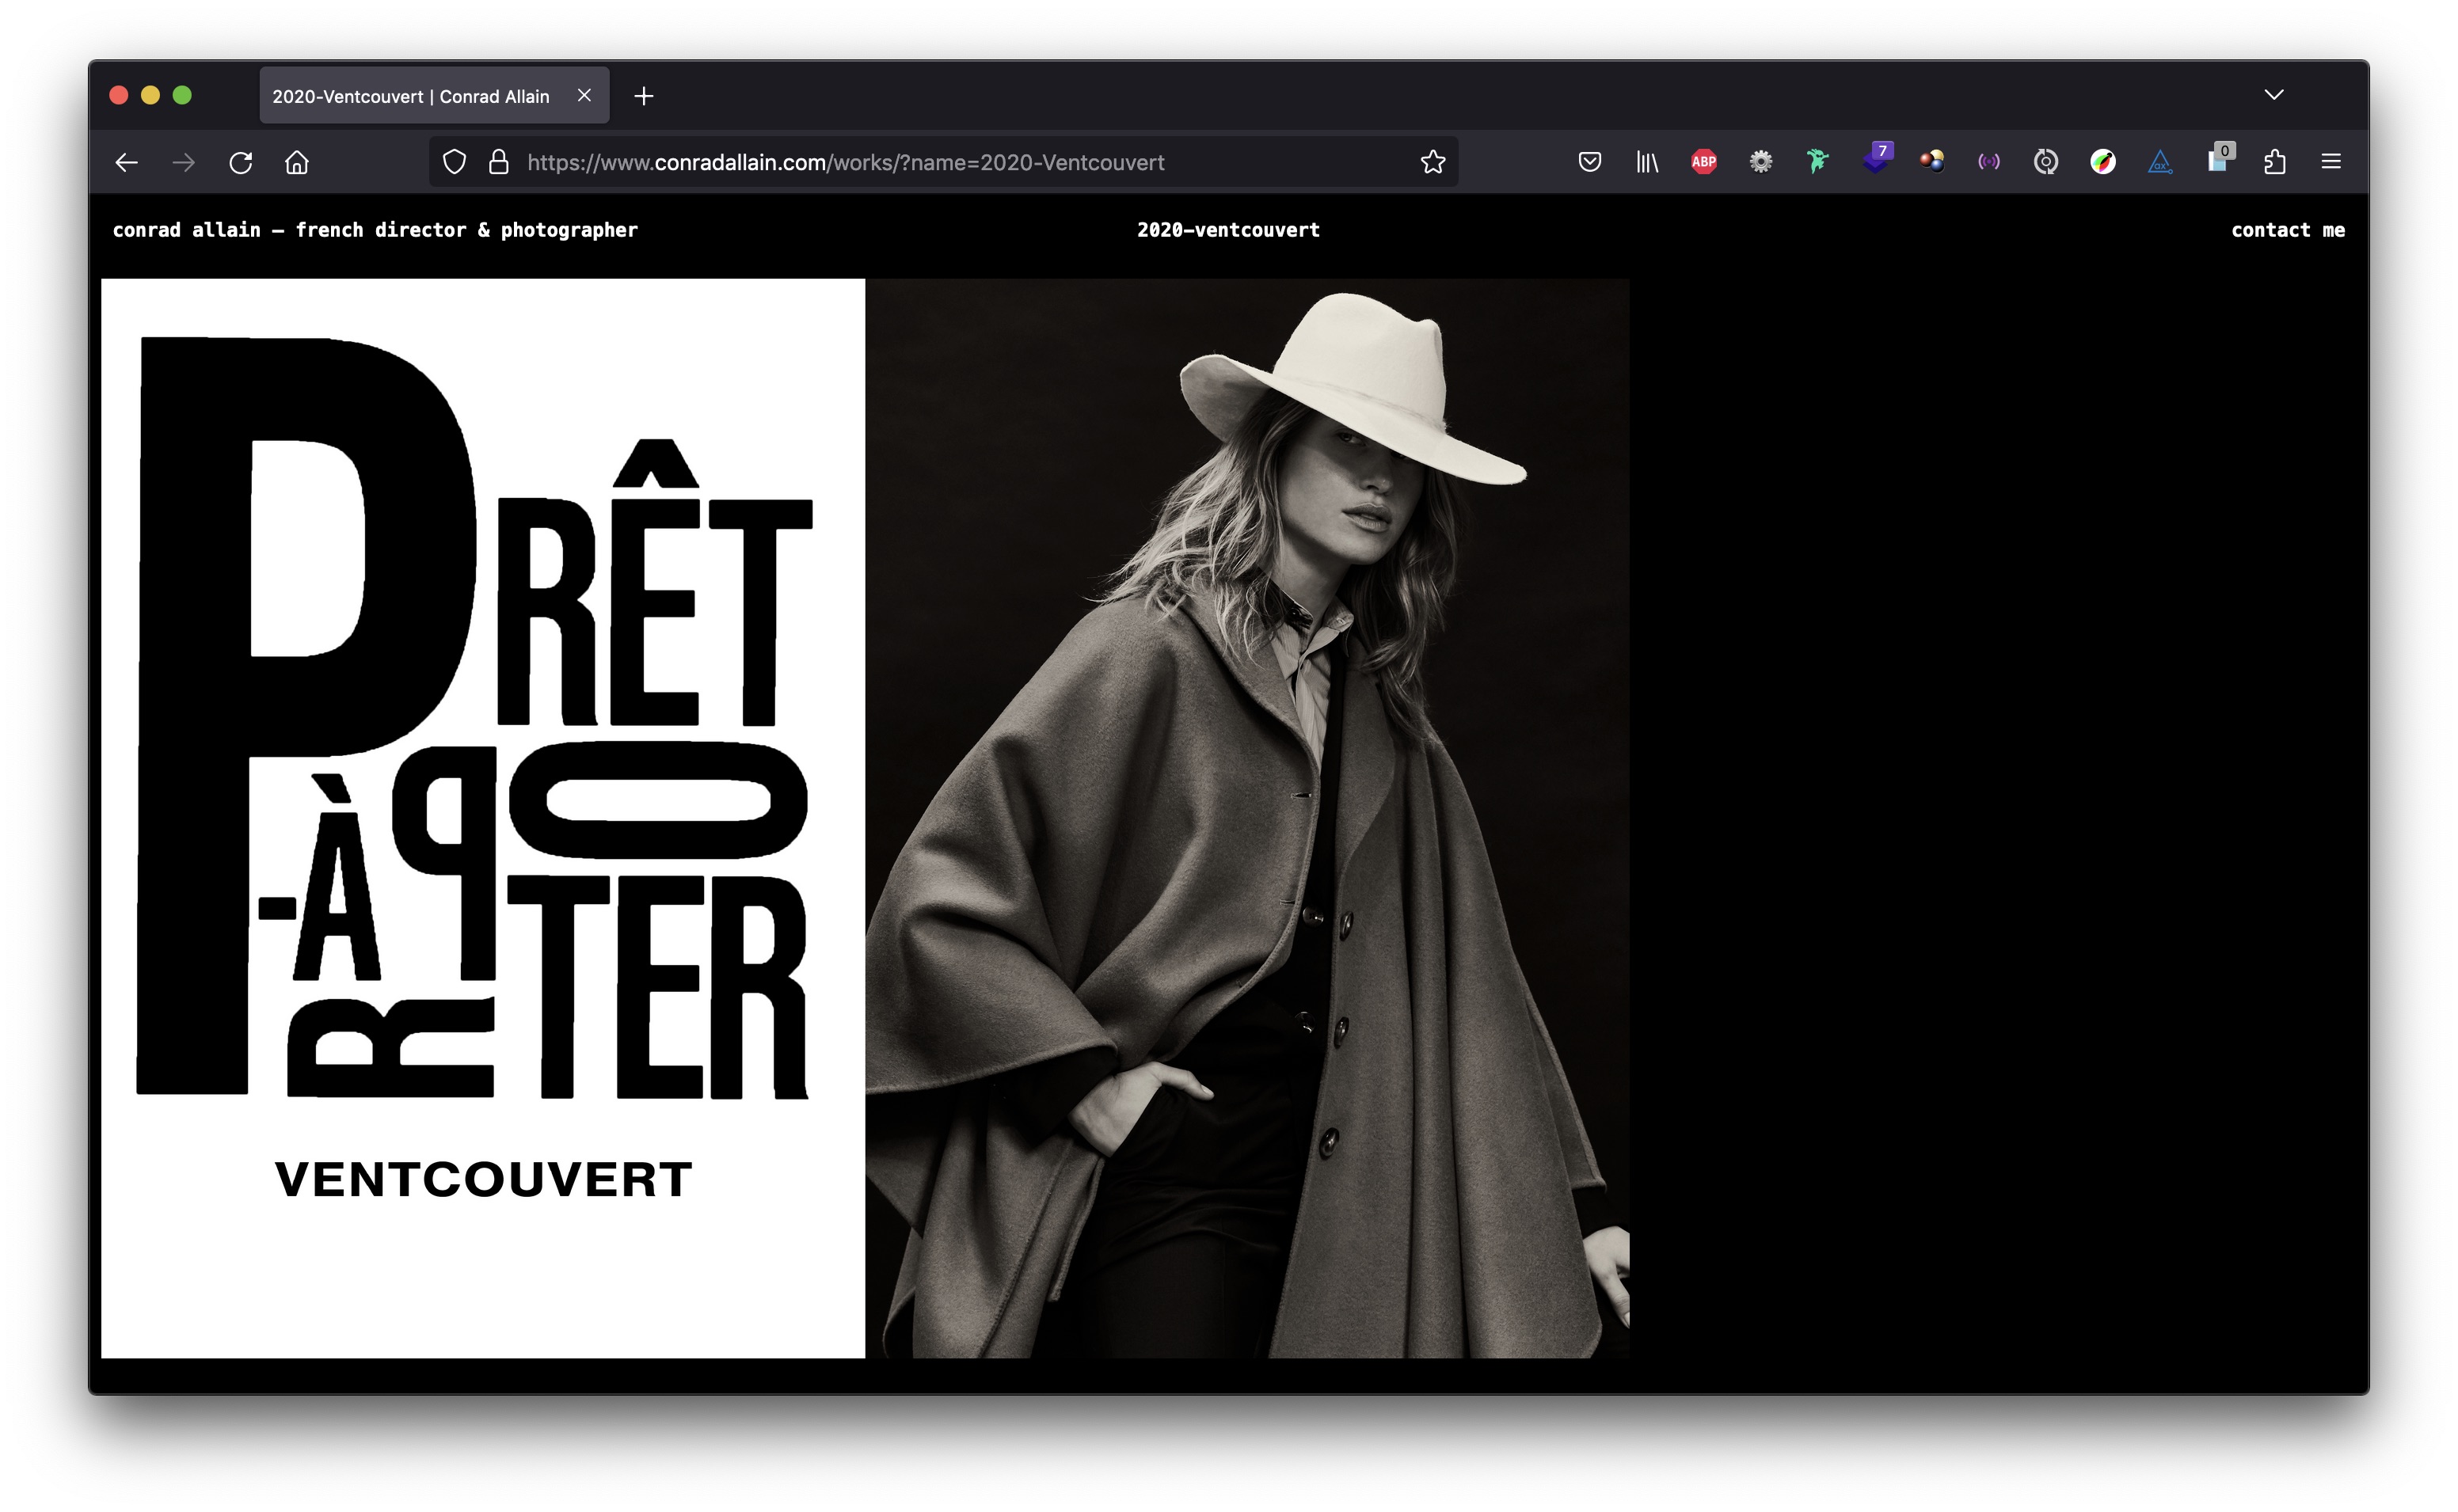This screenshot has width=2458, height=1512.
Task: Open the purple broadcast signal extension
Action: (x=1989, y=162)
